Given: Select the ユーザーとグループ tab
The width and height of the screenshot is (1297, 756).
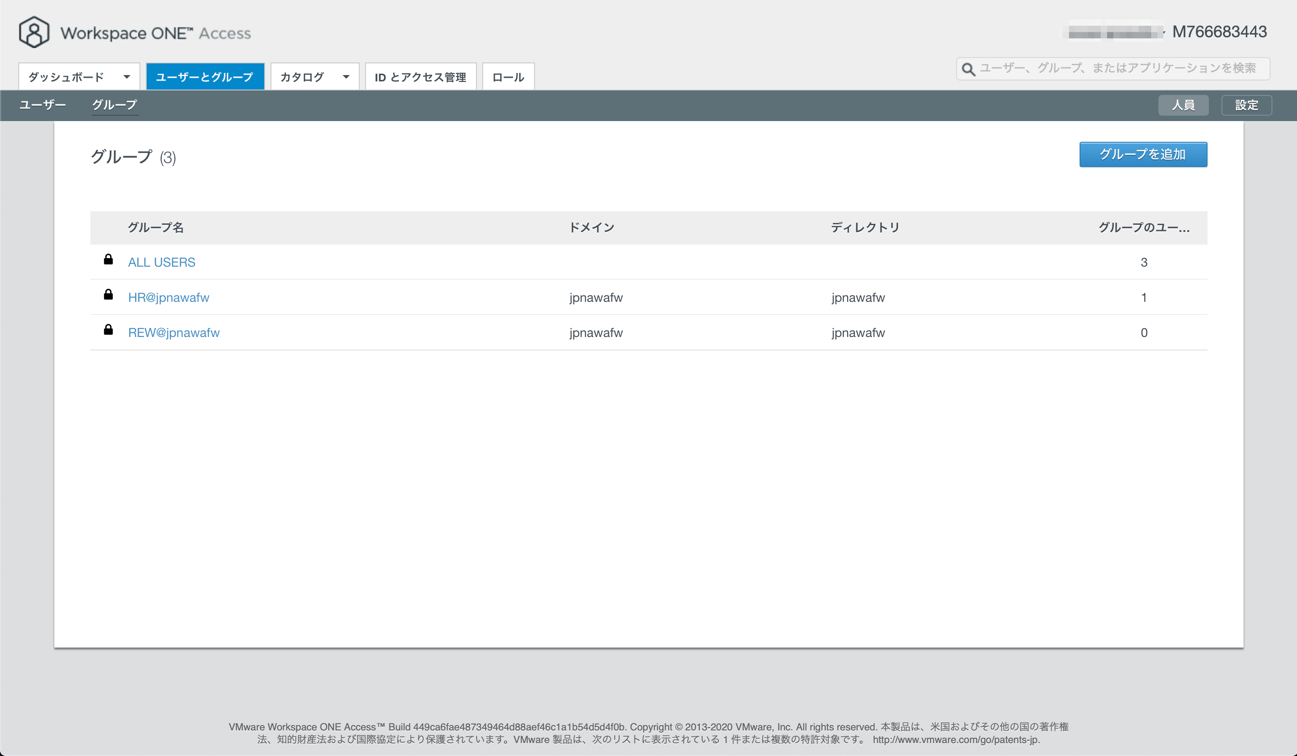Looking at the screenshot, I should [205, 77].
